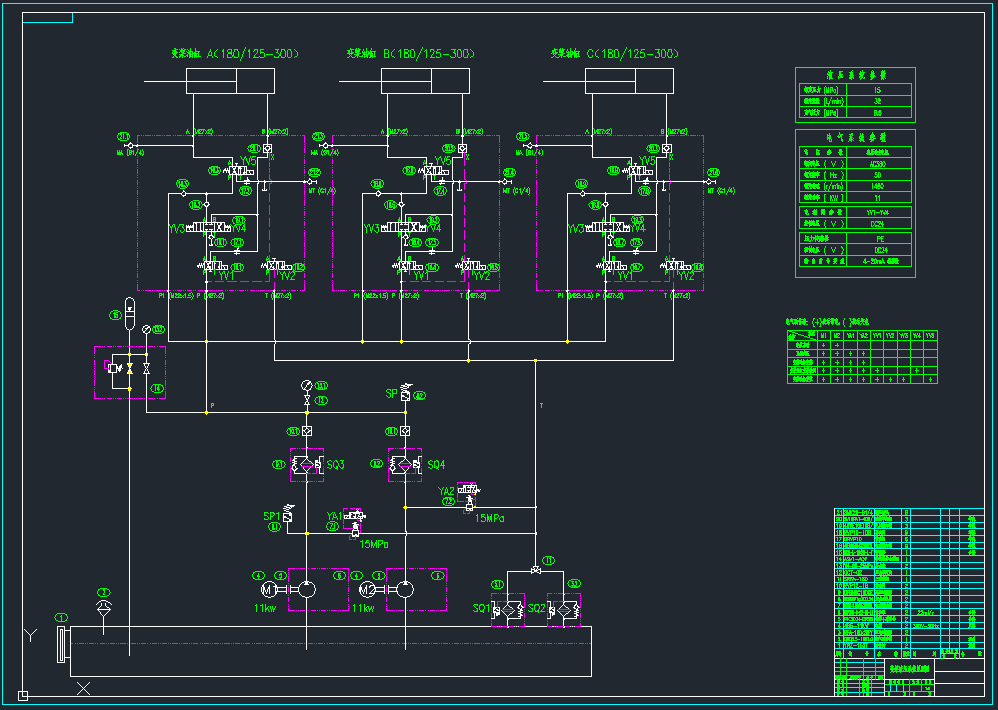Select the 11kw label under motor M2
Image resolution: width=998 pixels, height=710 pixels.
coord(363,608)
